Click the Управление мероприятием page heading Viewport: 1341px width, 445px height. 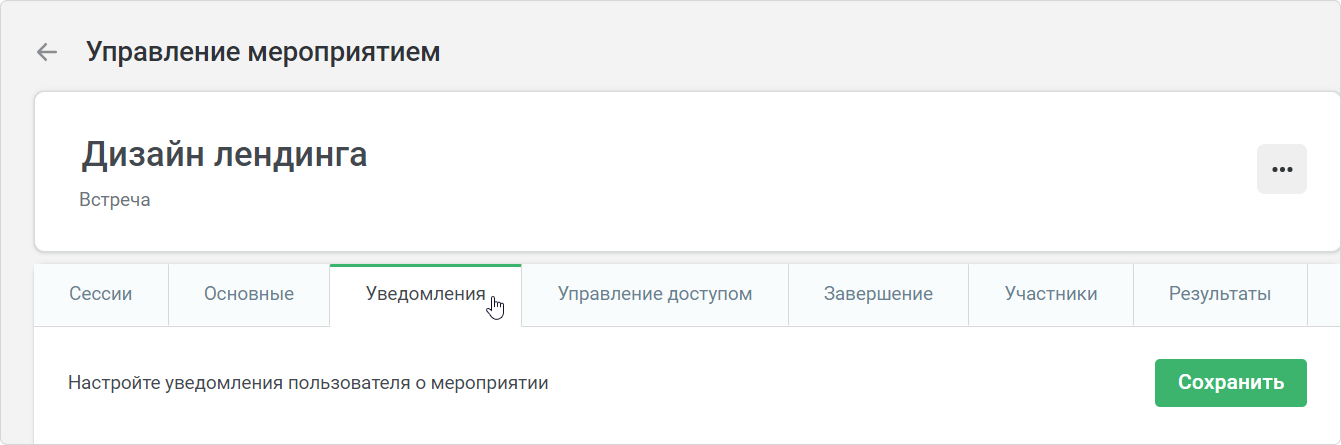[263, 52]
